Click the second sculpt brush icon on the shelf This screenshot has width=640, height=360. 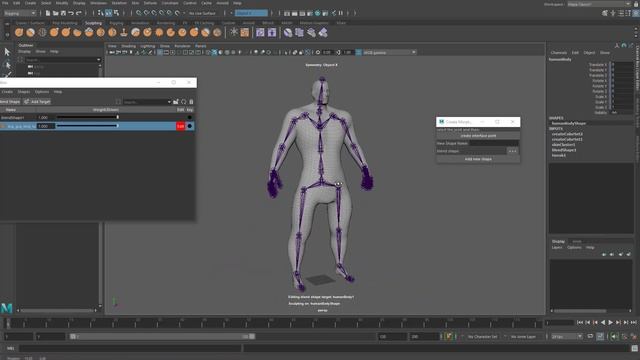(31, 33)
